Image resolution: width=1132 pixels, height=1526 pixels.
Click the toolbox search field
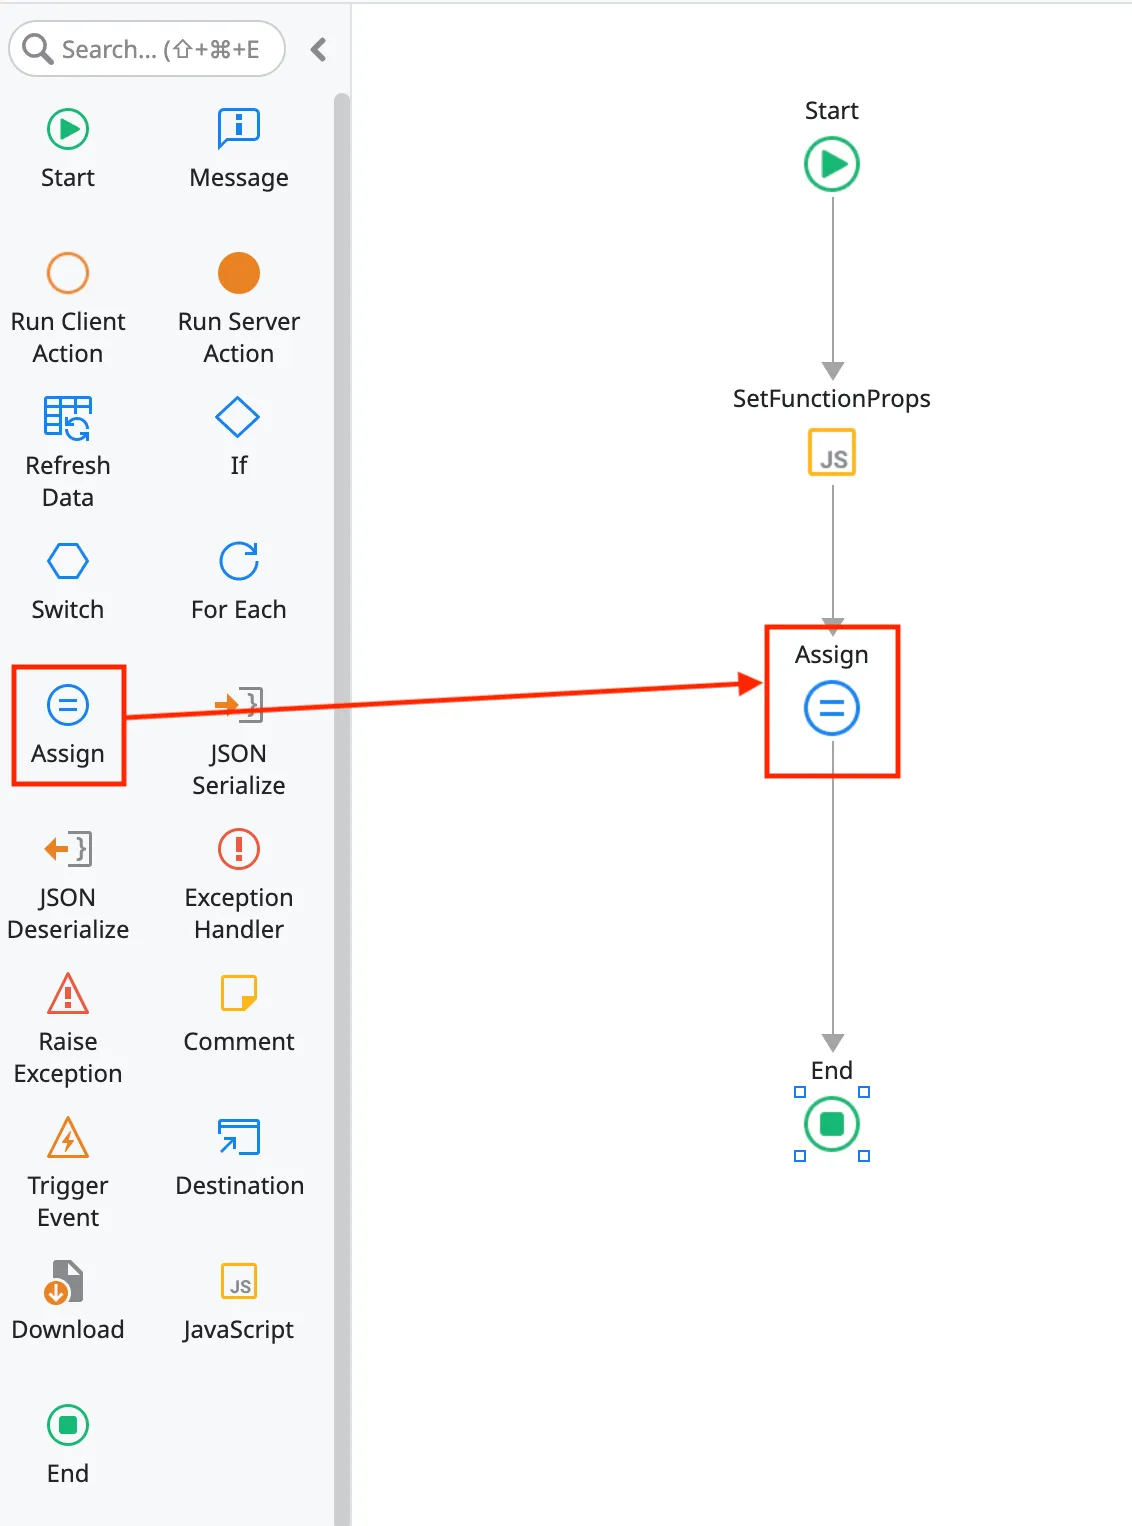(x=148, y=49)
